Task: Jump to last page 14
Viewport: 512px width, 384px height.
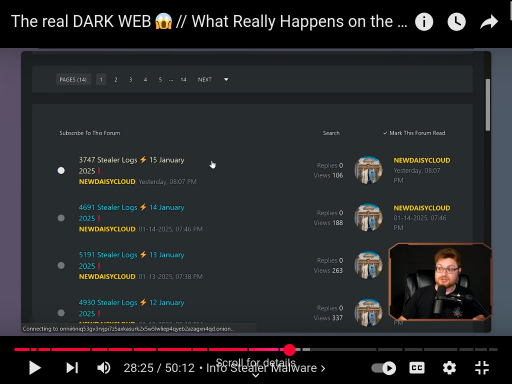Action: tap(183, 80)
